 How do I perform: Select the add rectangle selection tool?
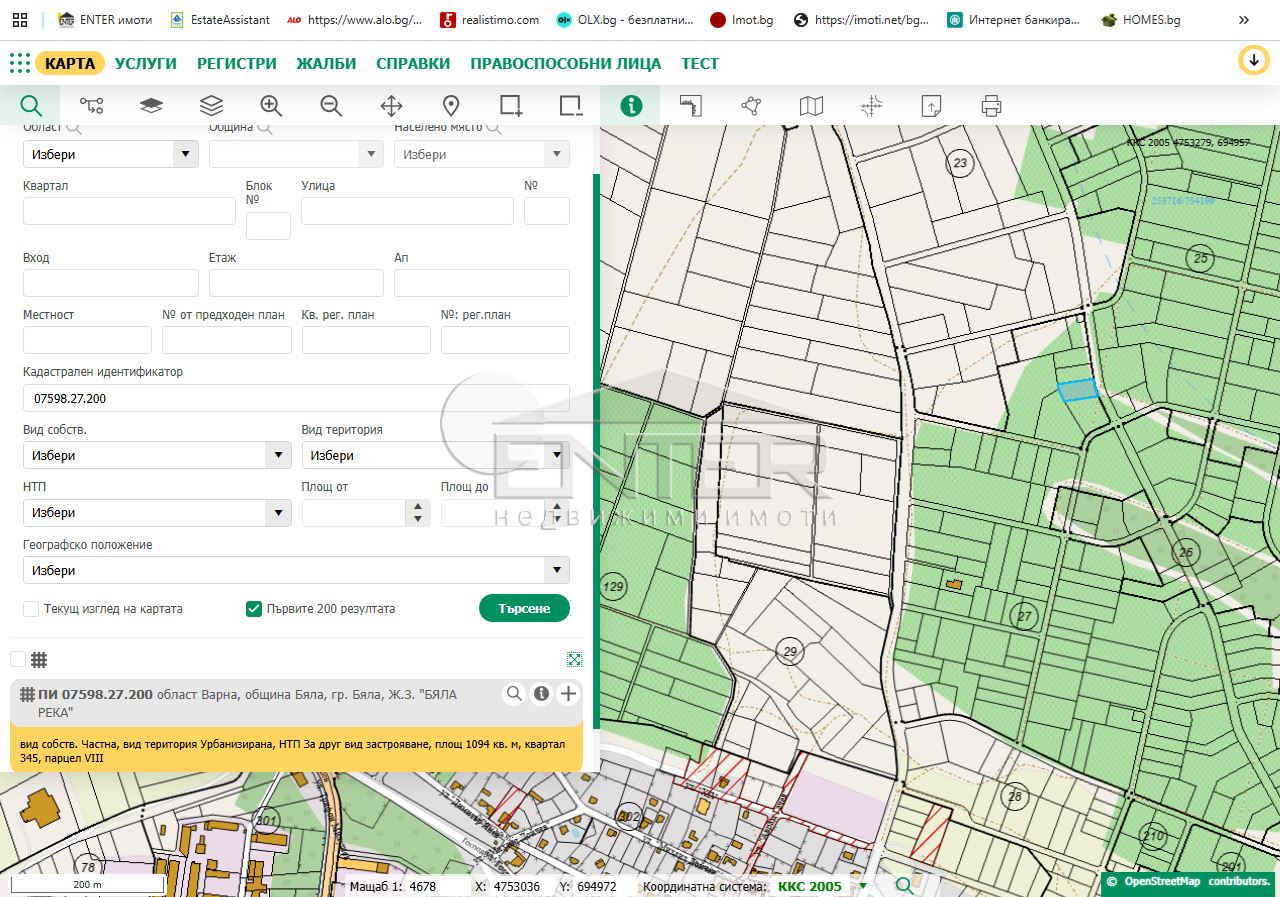(511, 105)
